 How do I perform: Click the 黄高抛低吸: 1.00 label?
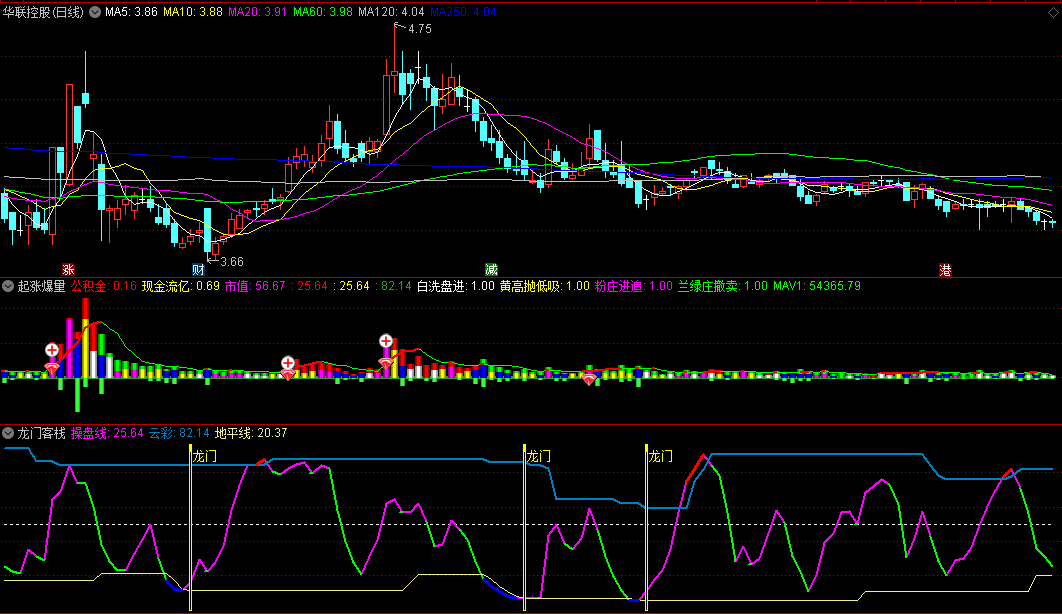tap(545, 286)
